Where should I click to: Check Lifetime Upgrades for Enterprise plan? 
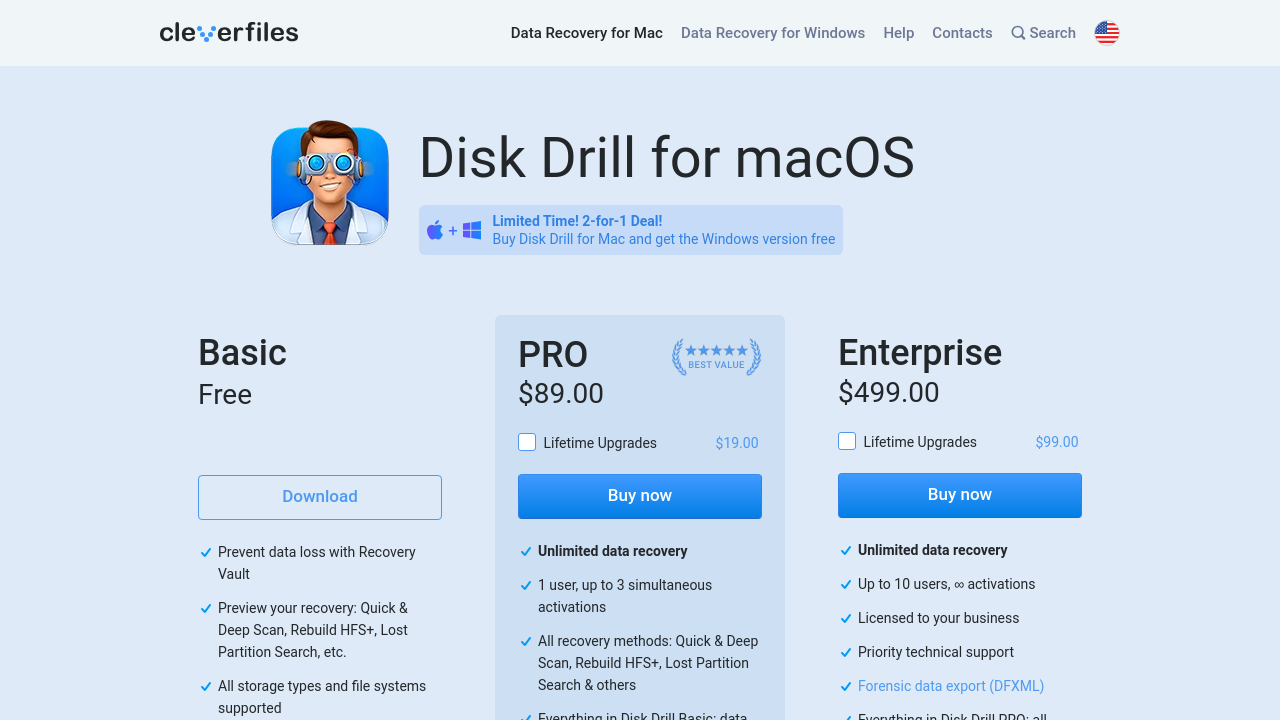click(x=847, y=441)
